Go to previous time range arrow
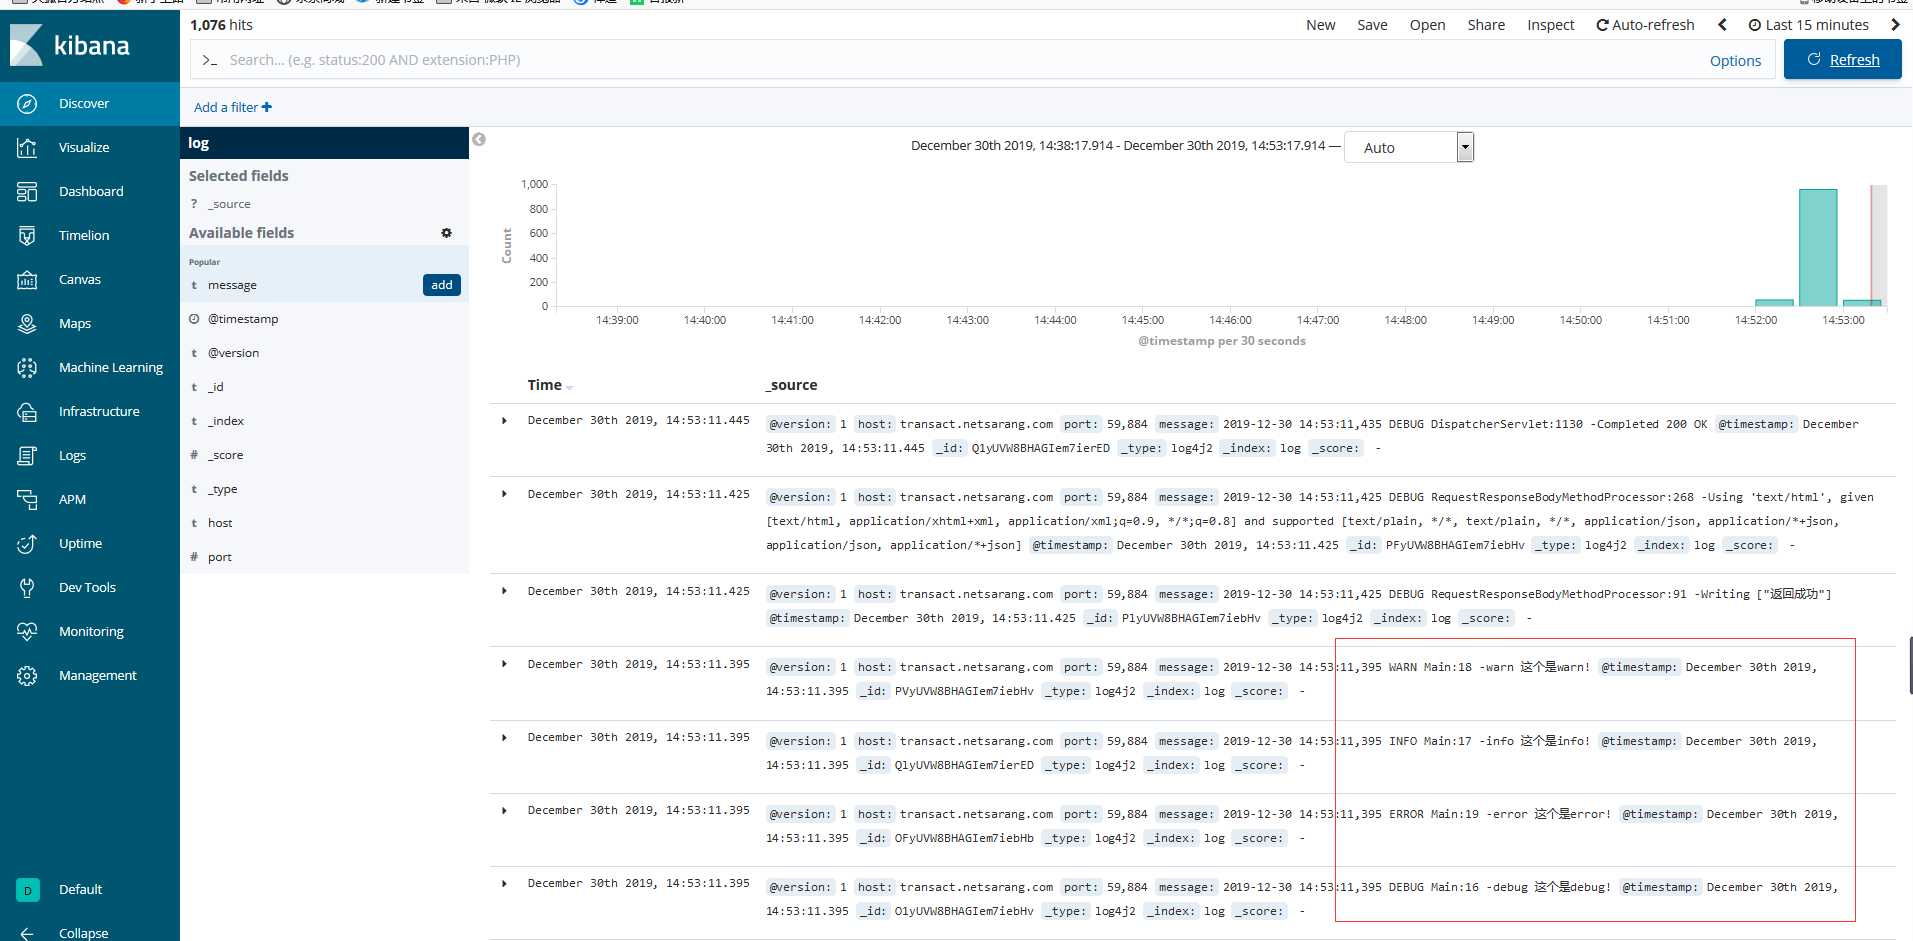This screenshot has width=1913, height=941. (x=1722, y=25)
